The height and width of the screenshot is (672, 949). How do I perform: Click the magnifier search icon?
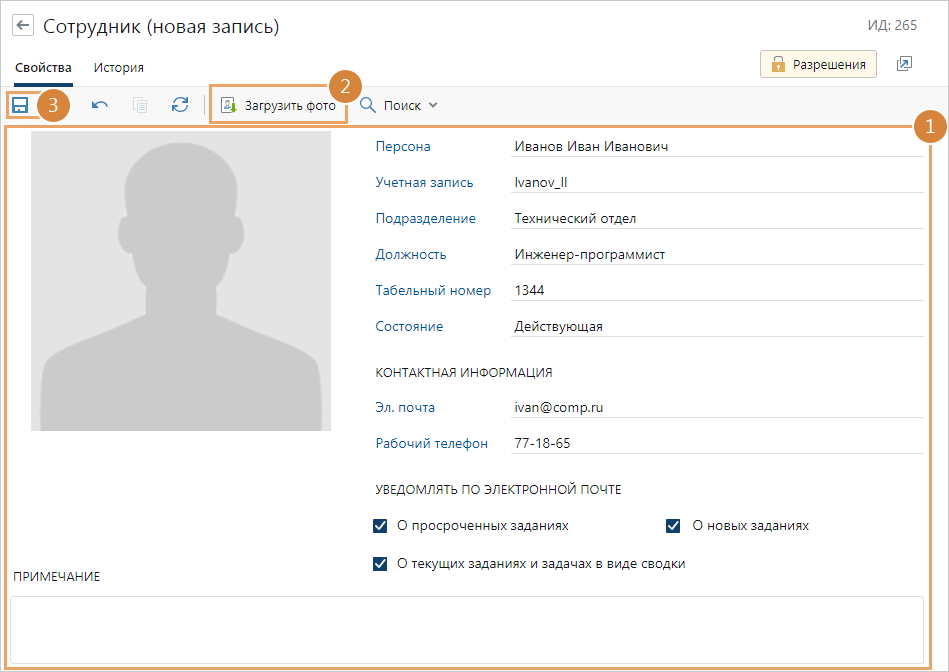[x=368, y=105]
